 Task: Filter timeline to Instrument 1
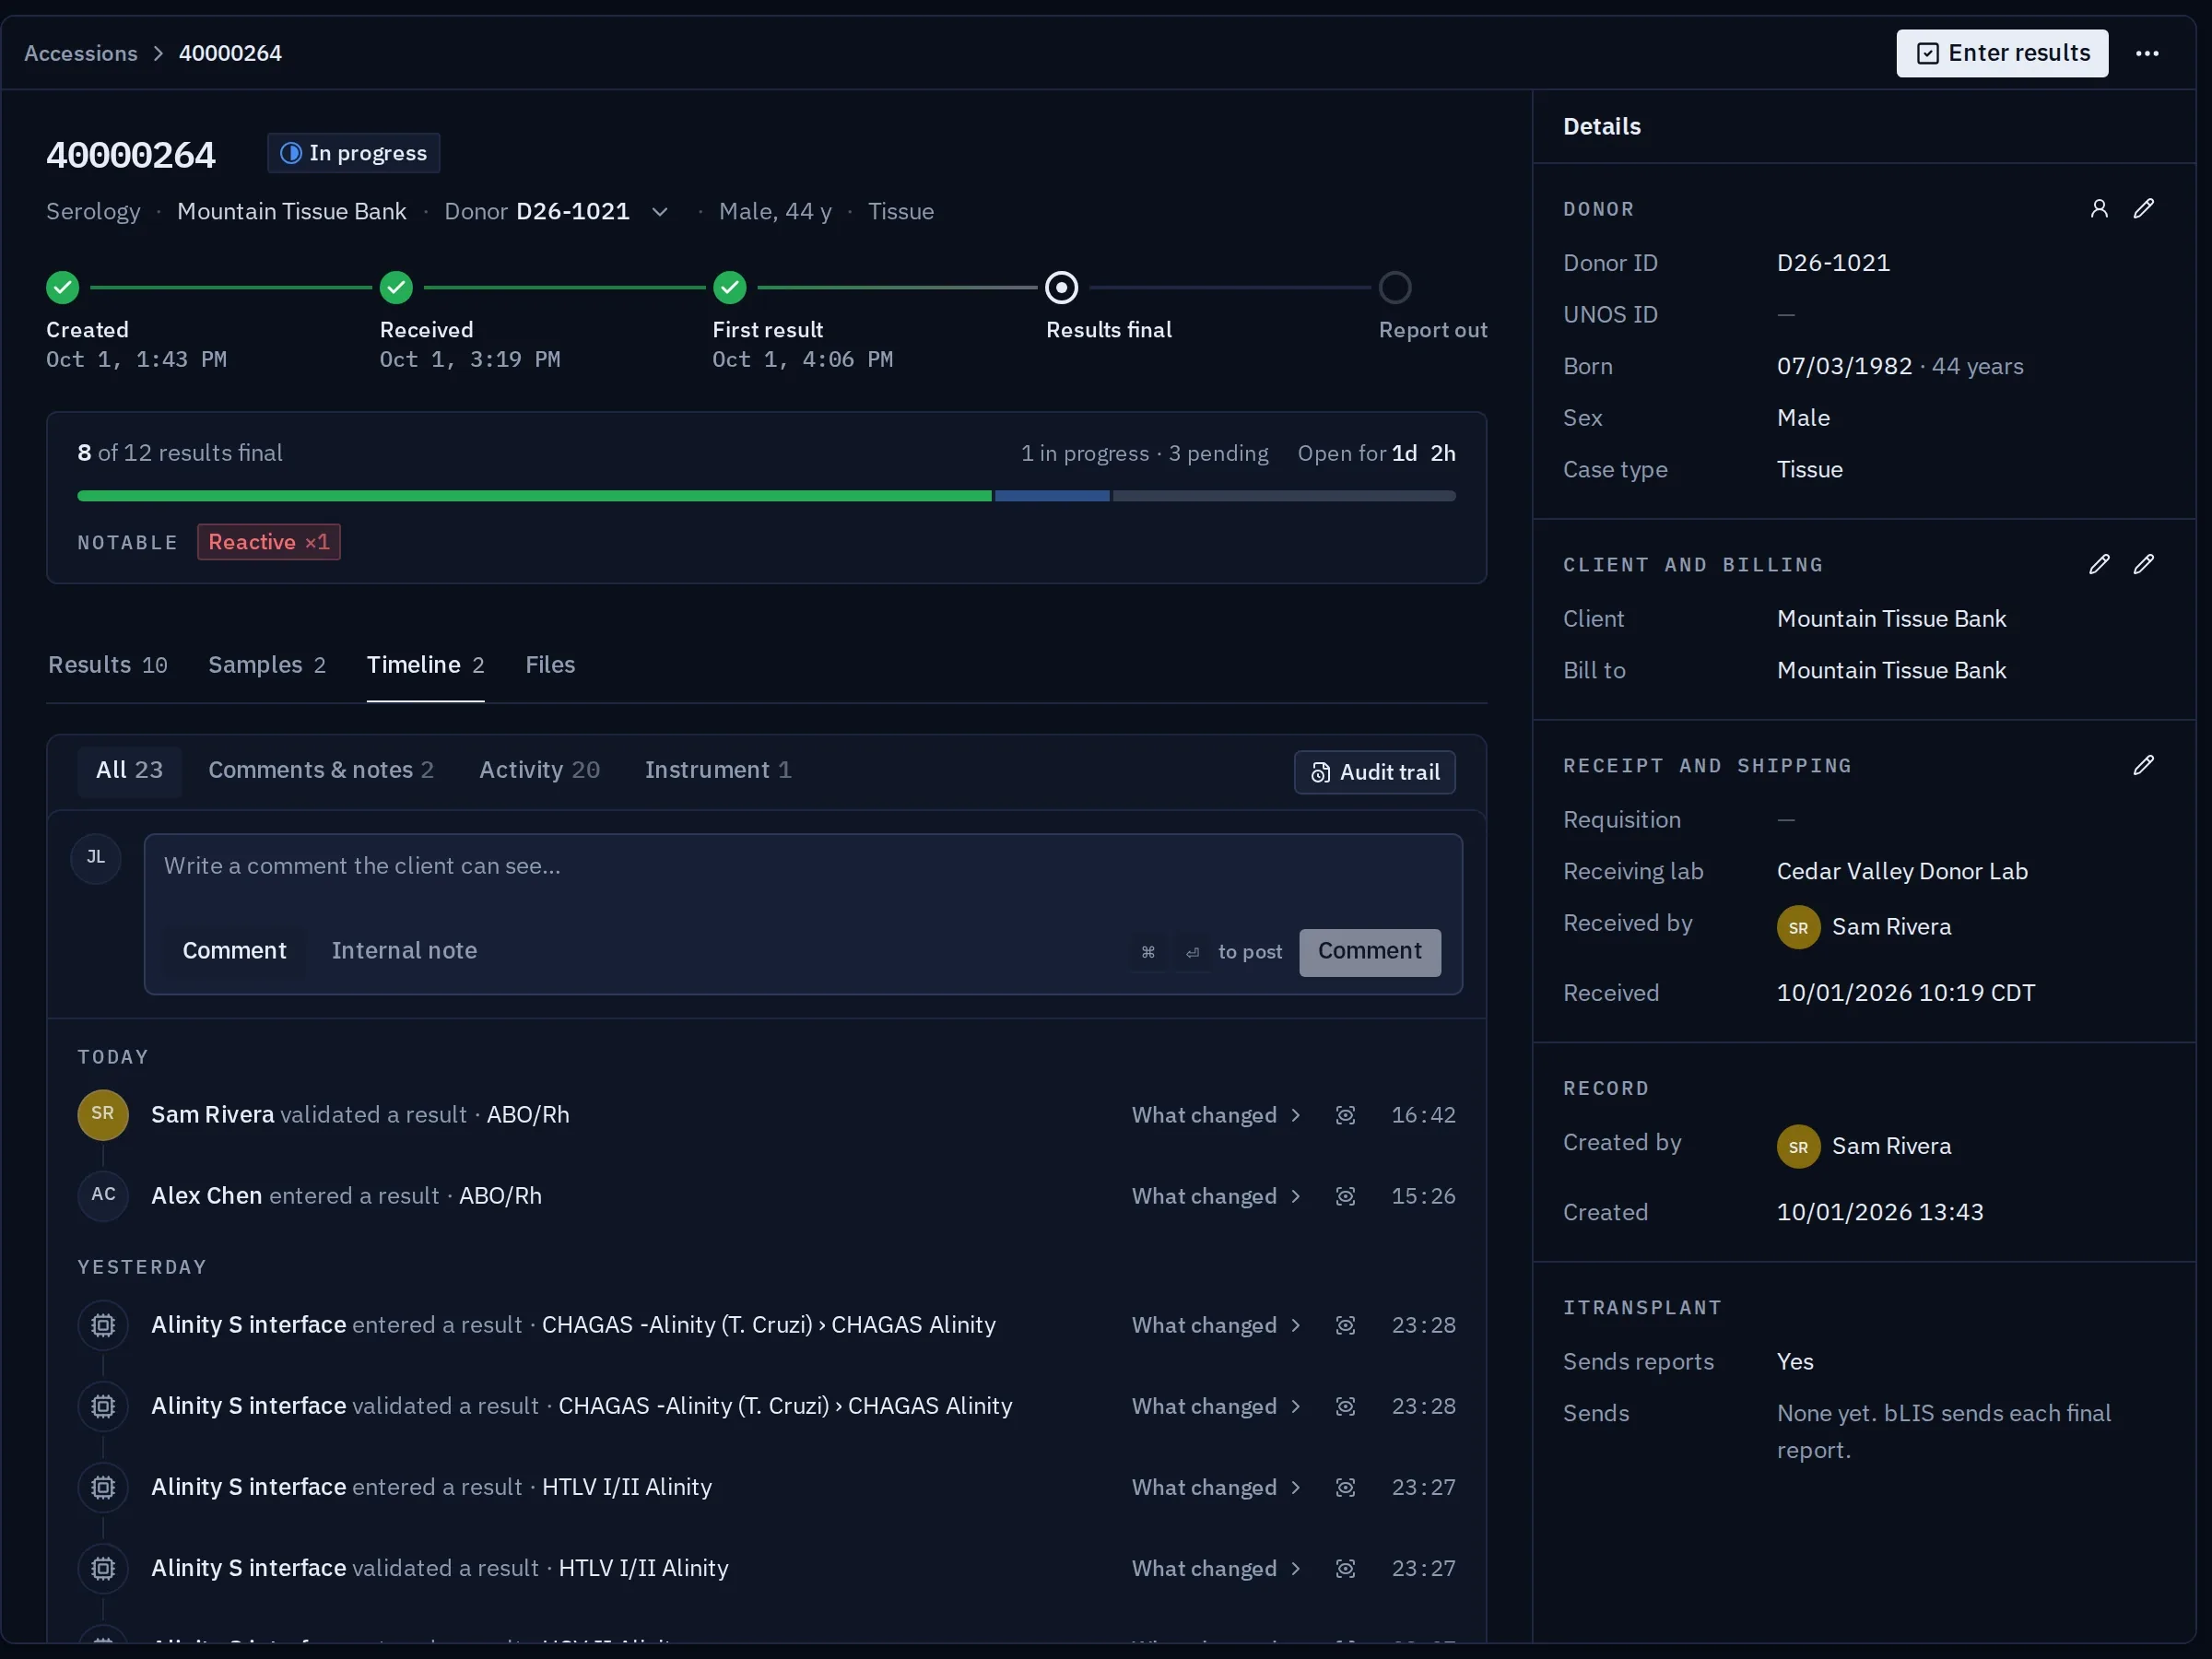(x=718, y=770)
